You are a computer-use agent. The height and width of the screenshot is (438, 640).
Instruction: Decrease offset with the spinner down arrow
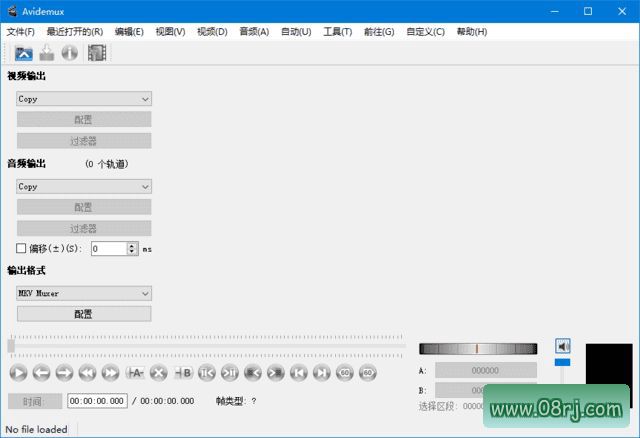pyautogui.click(x=132, y=252)
